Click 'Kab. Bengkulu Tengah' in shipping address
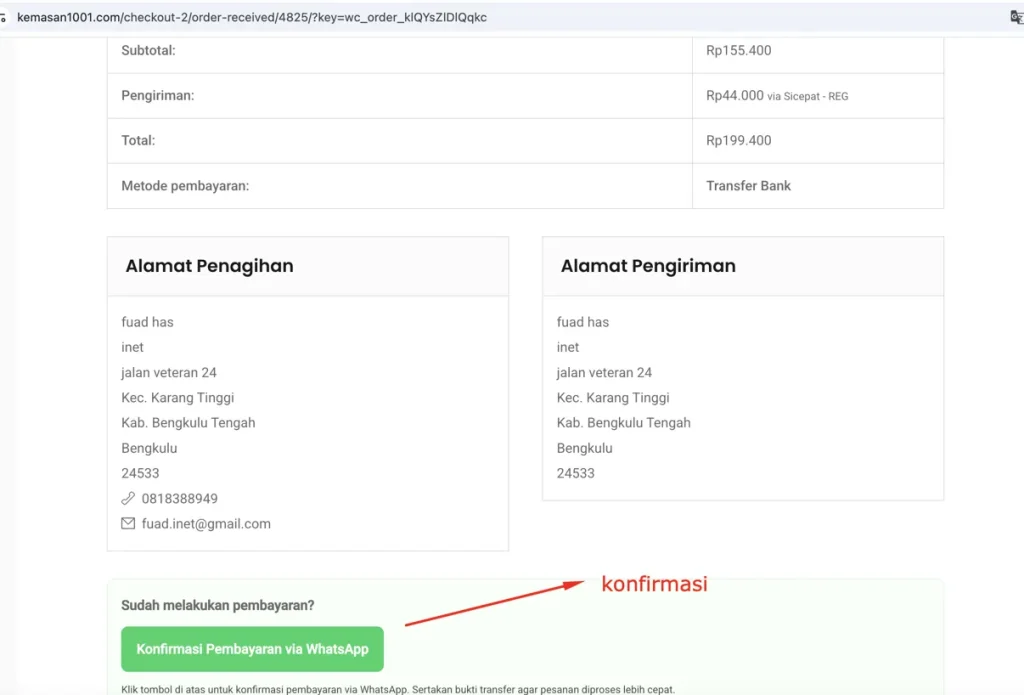1024x695 pixels. tap(623, 423)
